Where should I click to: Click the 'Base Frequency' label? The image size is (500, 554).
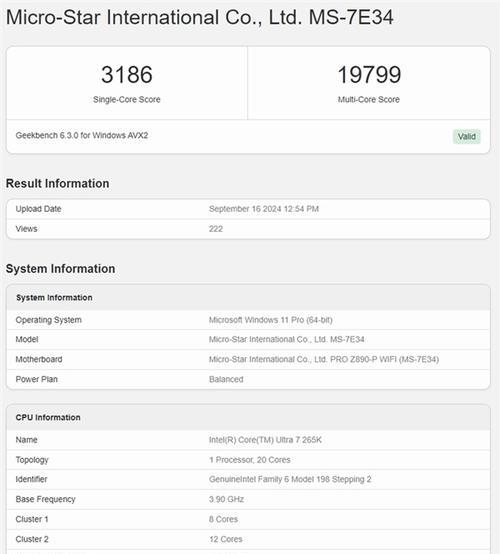point(46,499)
